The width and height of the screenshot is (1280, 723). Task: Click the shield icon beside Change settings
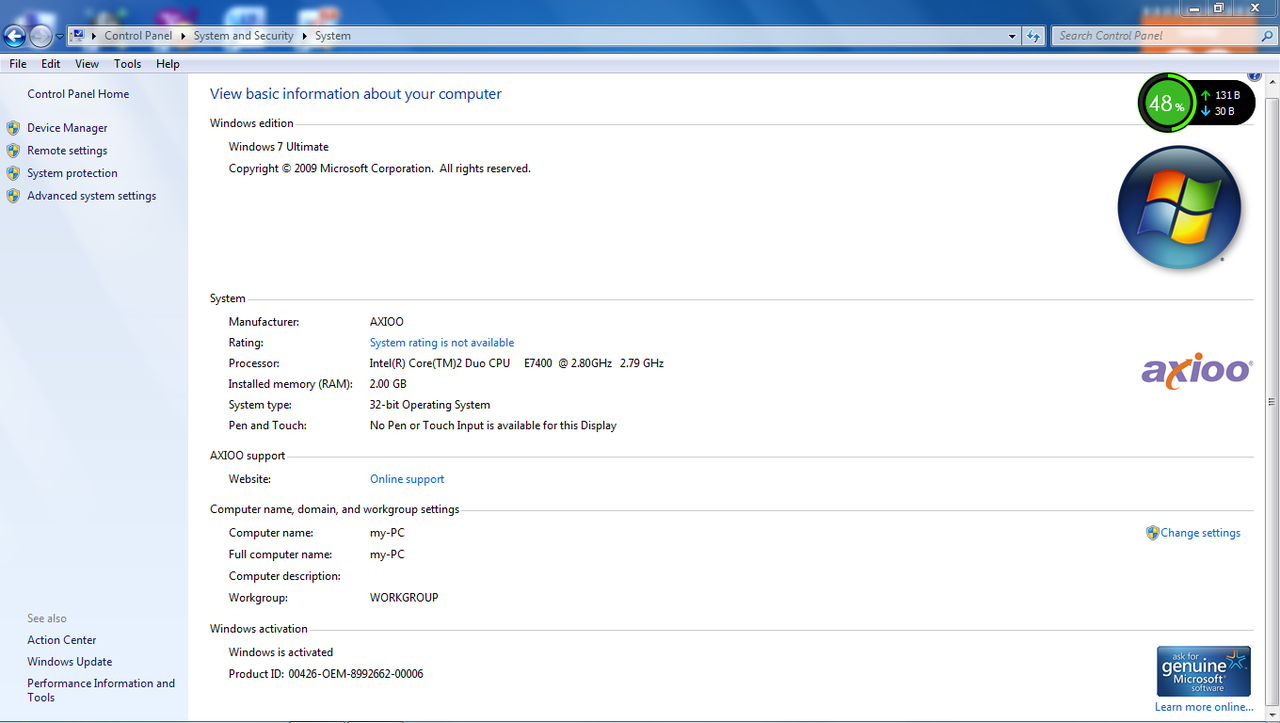(1152, 533)
